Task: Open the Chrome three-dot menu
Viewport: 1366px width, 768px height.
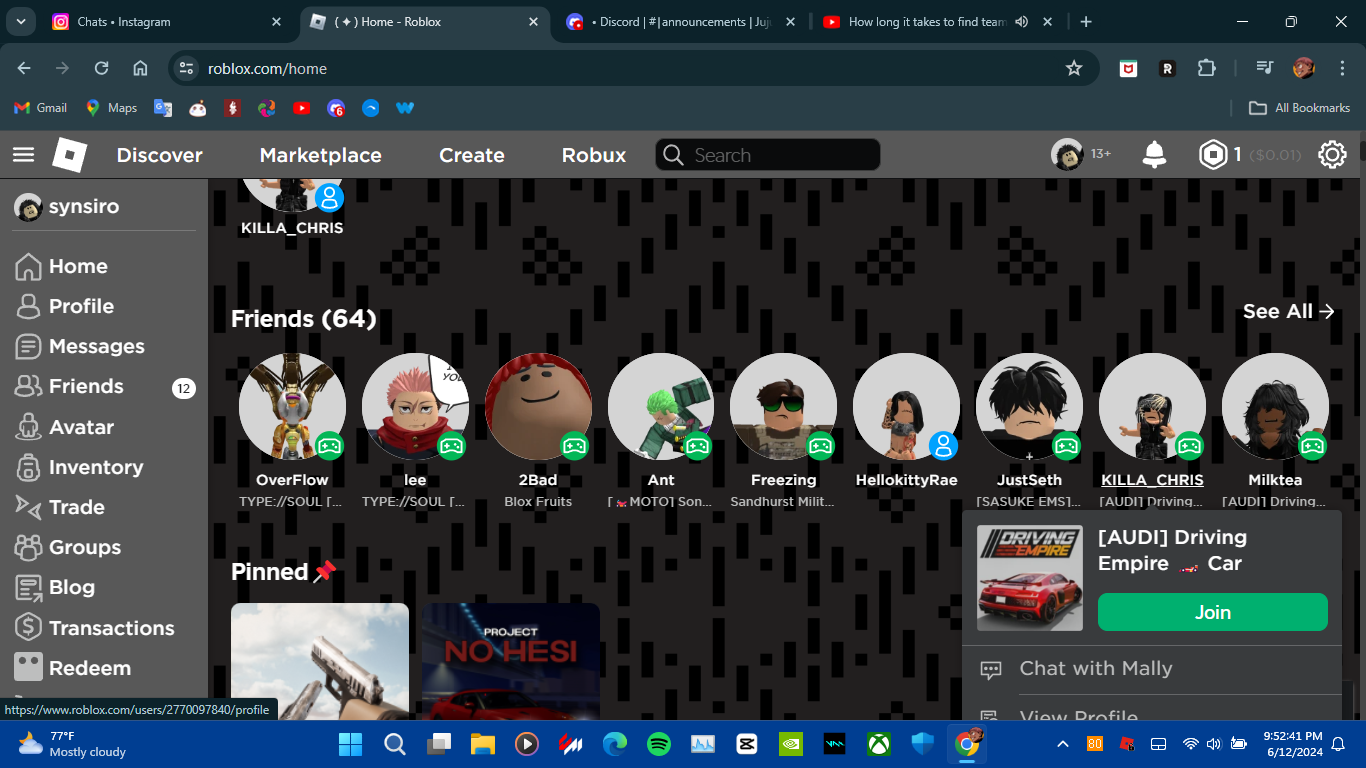Action: point(1342,68)
